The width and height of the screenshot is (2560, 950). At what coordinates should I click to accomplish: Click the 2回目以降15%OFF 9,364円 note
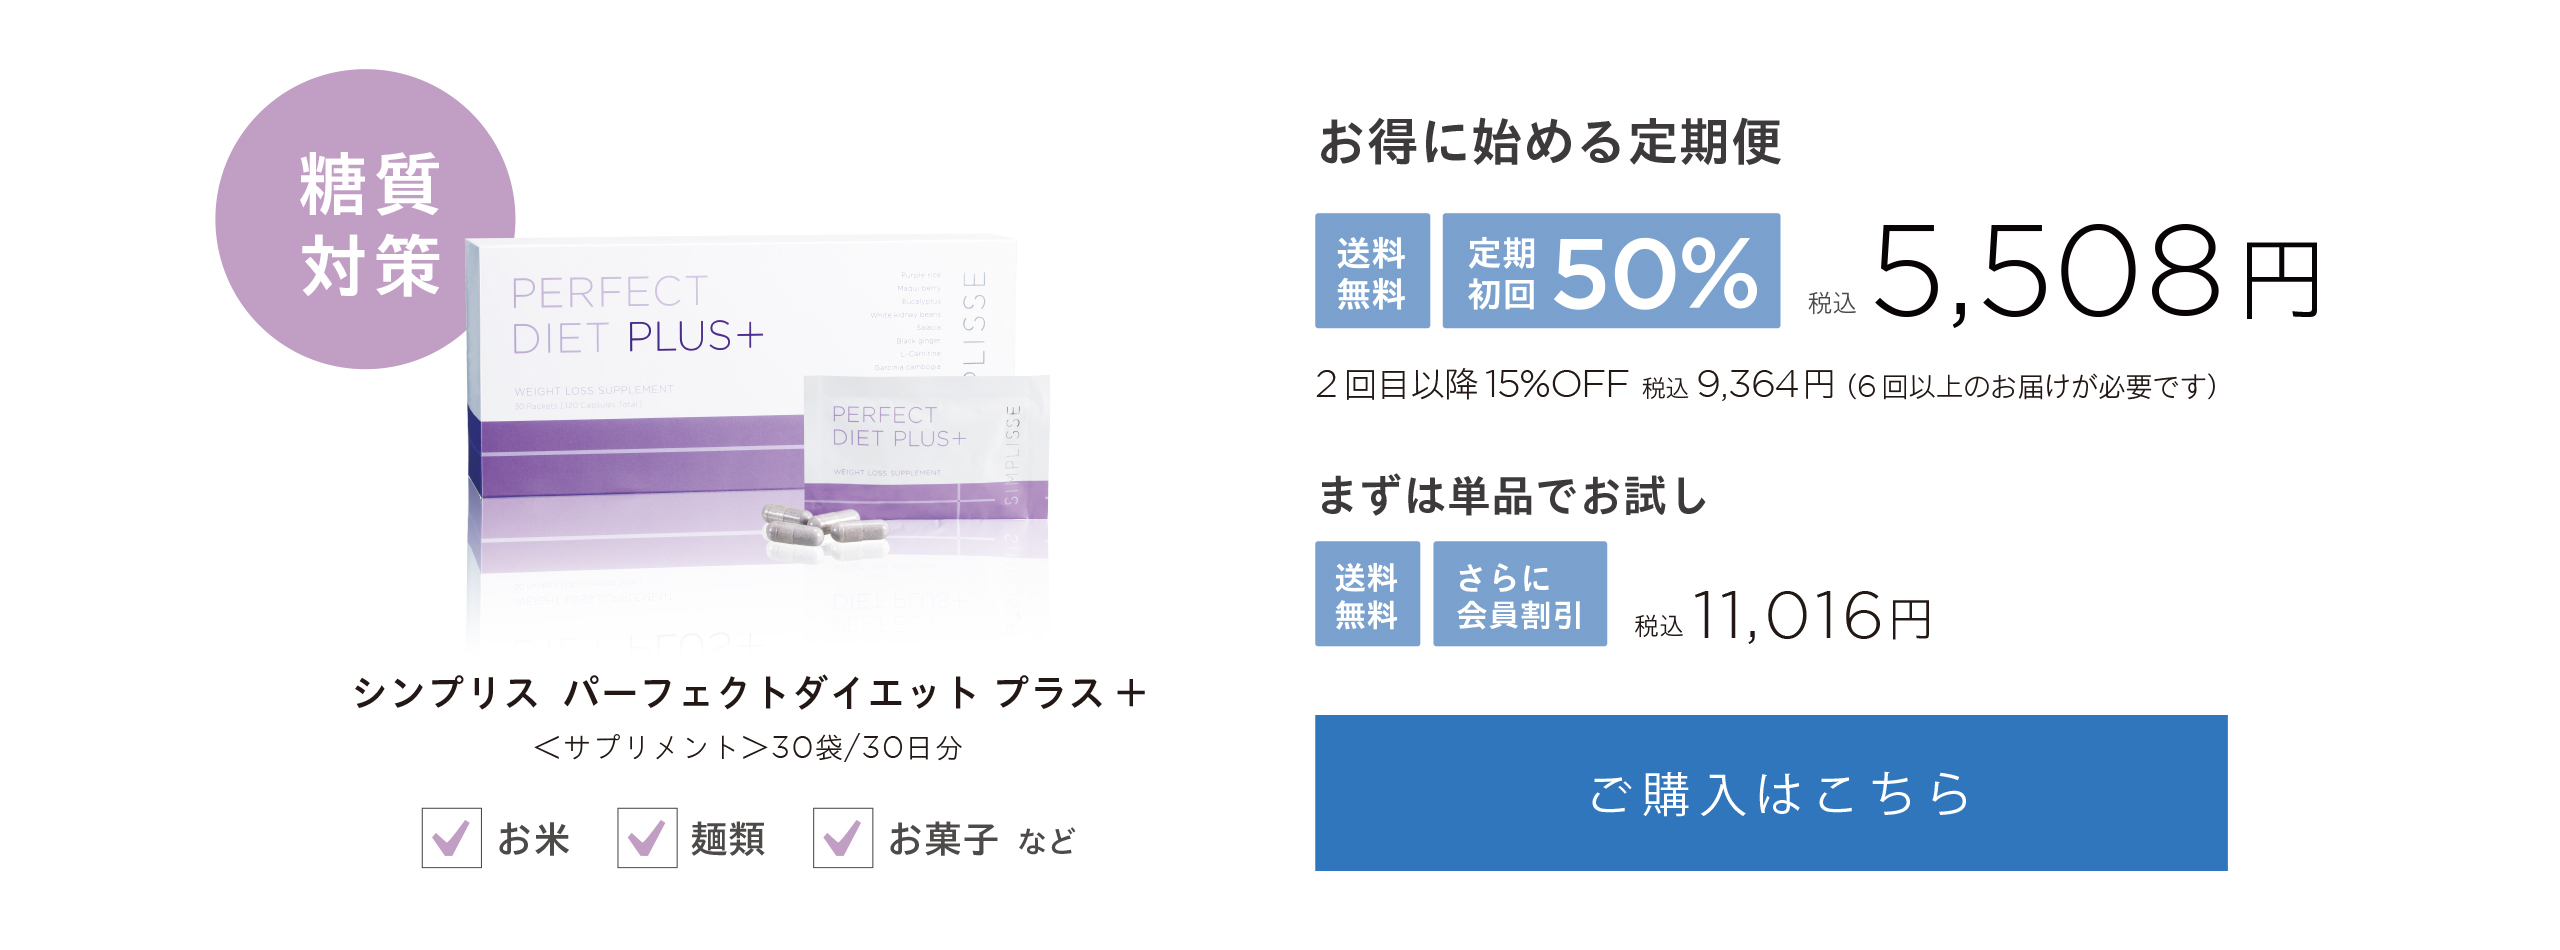(x=1766, y=384)
